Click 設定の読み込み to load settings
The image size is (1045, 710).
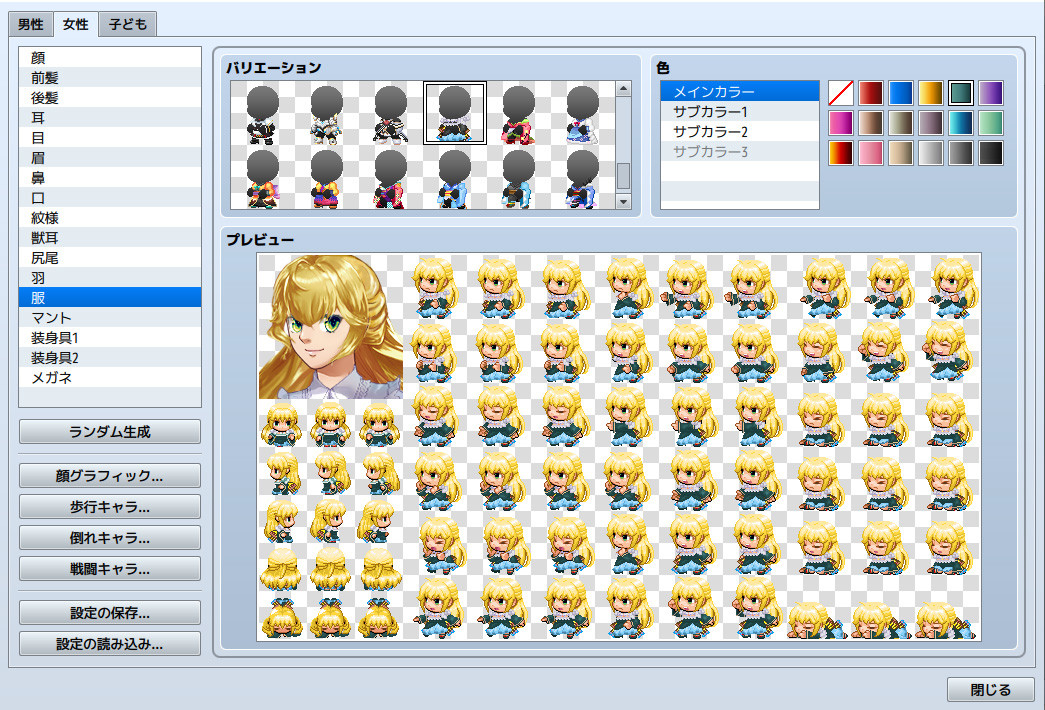tap(108, 643)
